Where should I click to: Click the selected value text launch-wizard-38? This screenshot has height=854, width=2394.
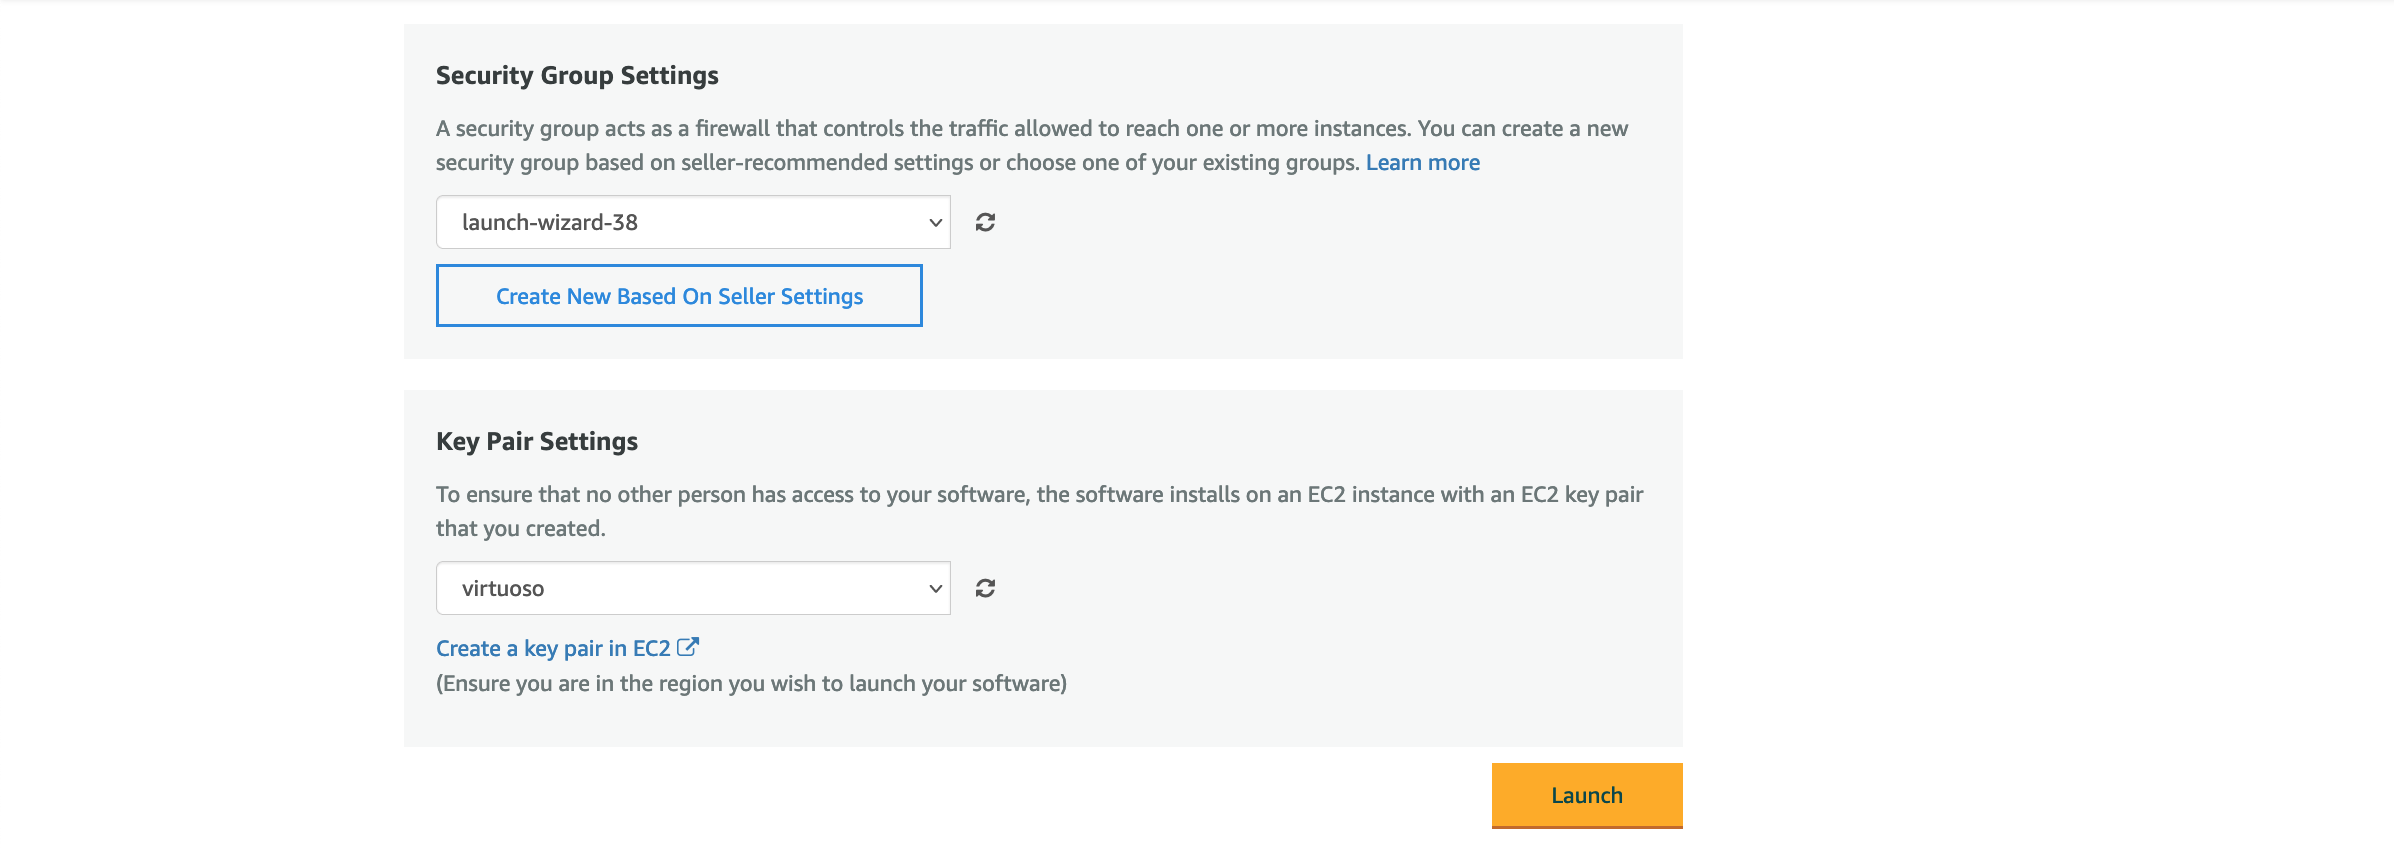pyautogui.click(x=550, y=222)
